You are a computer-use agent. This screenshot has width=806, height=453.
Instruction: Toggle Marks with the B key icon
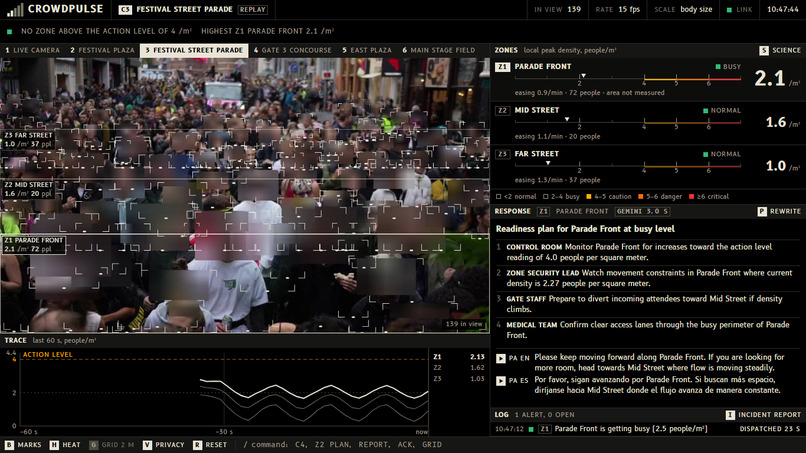tap(9, 445)
